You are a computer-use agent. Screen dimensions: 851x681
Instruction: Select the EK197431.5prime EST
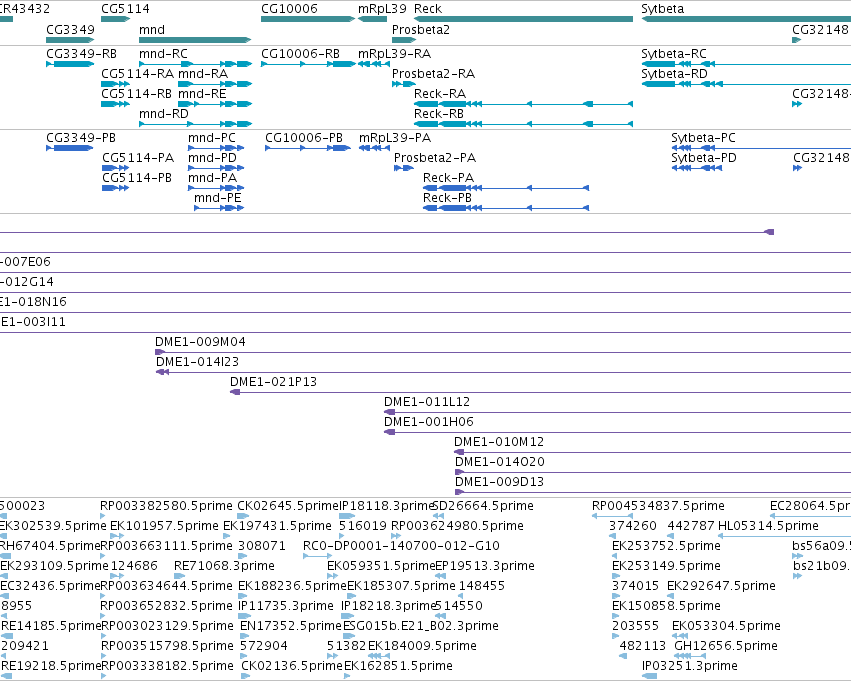coord(225,536)
